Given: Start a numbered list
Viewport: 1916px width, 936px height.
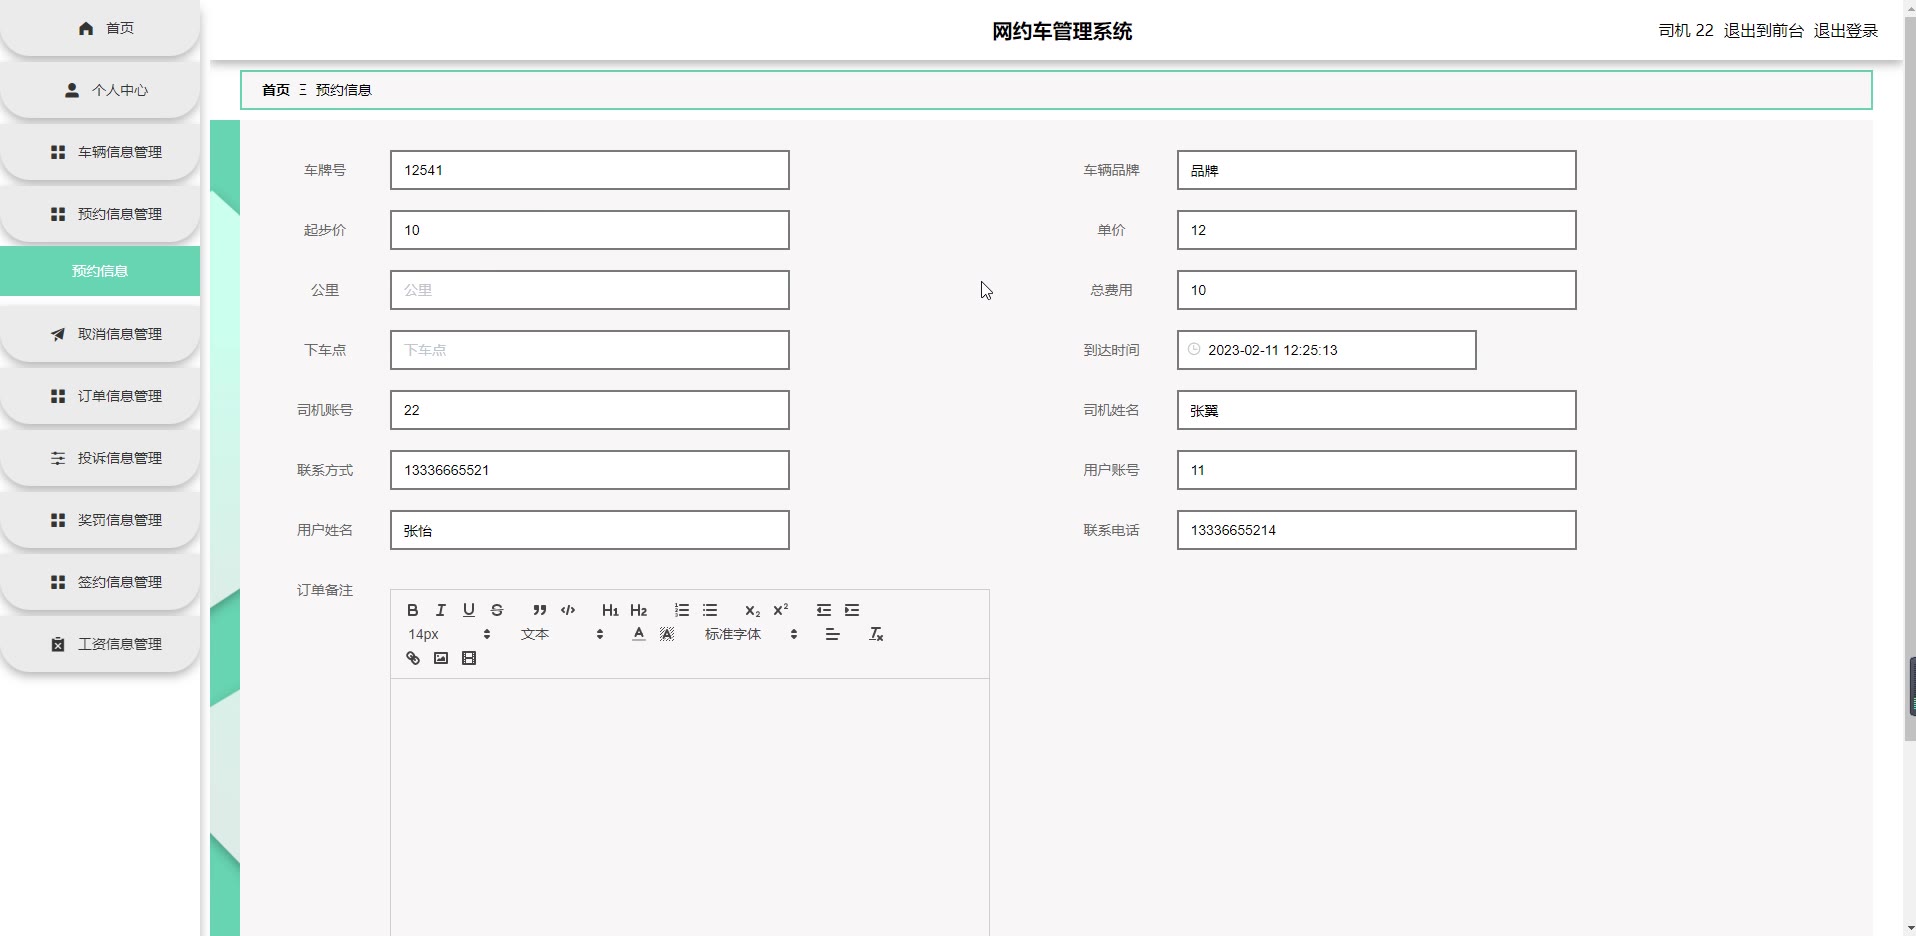Looking at the screenshot, I should point(681,610).
